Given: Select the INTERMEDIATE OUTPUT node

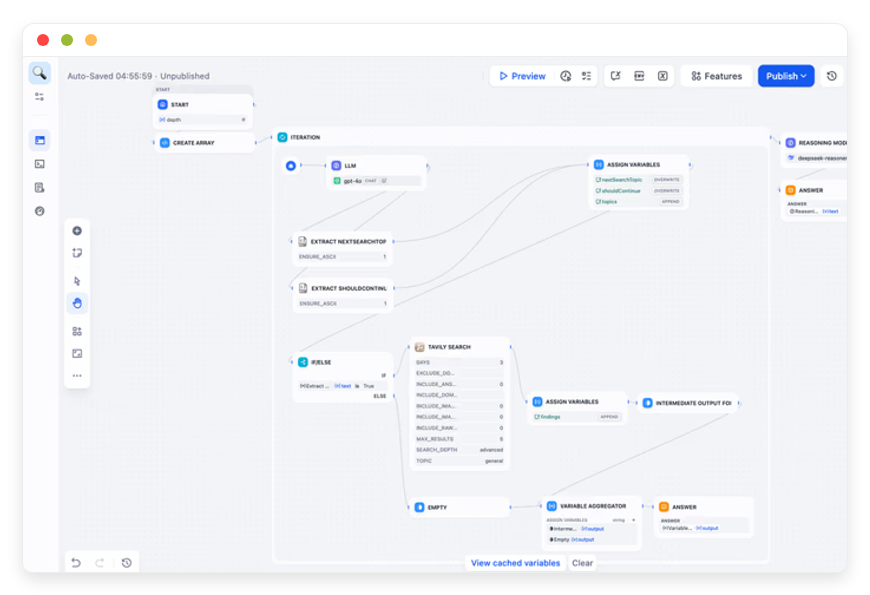Looking at the screenshot, I should [688, 403].
